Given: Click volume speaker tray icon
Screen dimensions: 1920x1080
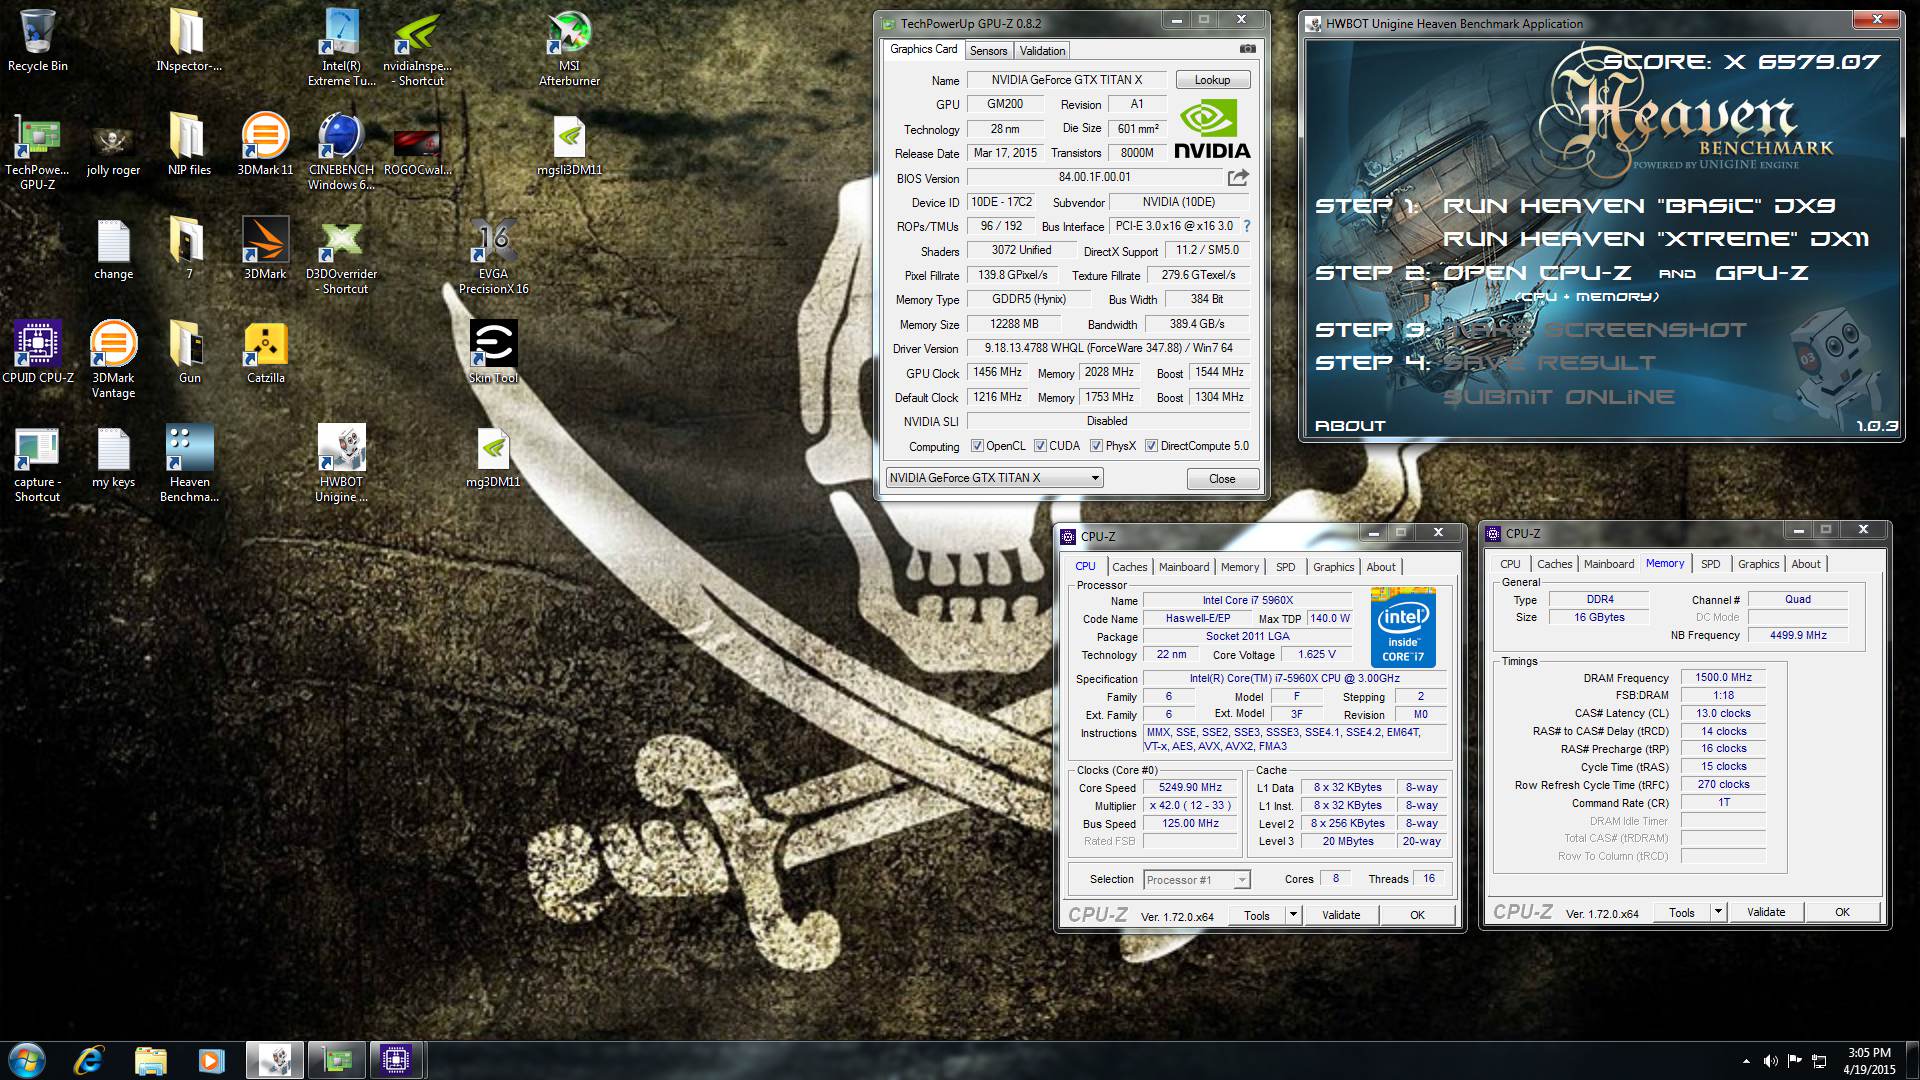Looking at the screenshot, I should click(1770, 1061).
